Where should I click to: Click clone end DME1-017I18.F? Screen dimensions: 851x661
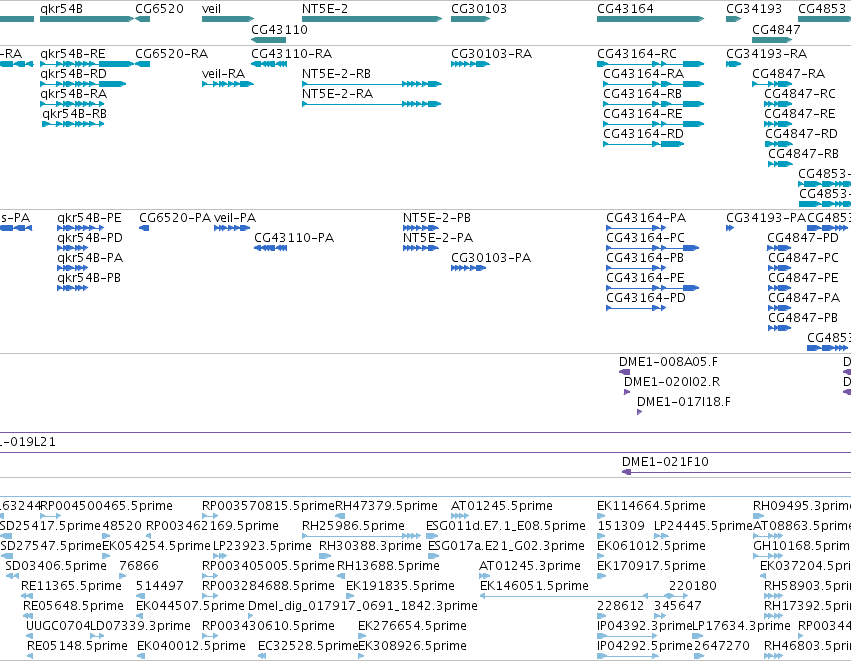point(684,402)
